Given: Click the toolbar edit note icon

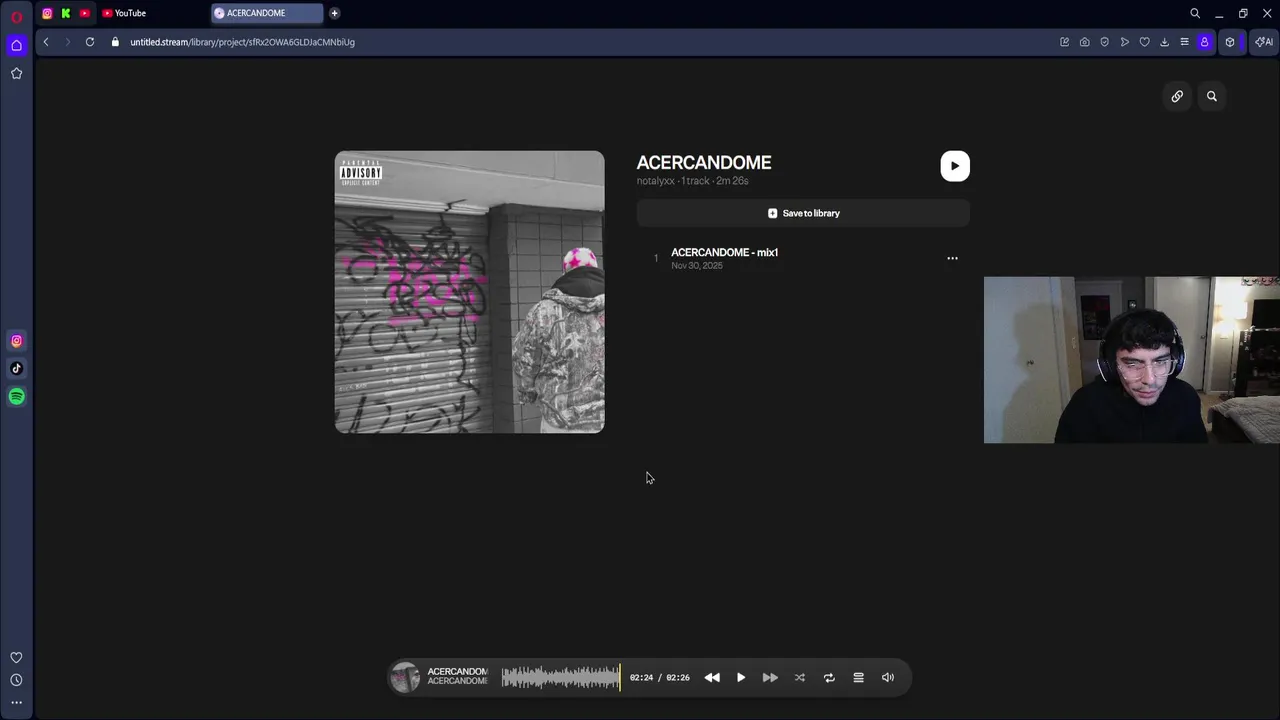Looking at the screenshot, I should (1064, 42).
